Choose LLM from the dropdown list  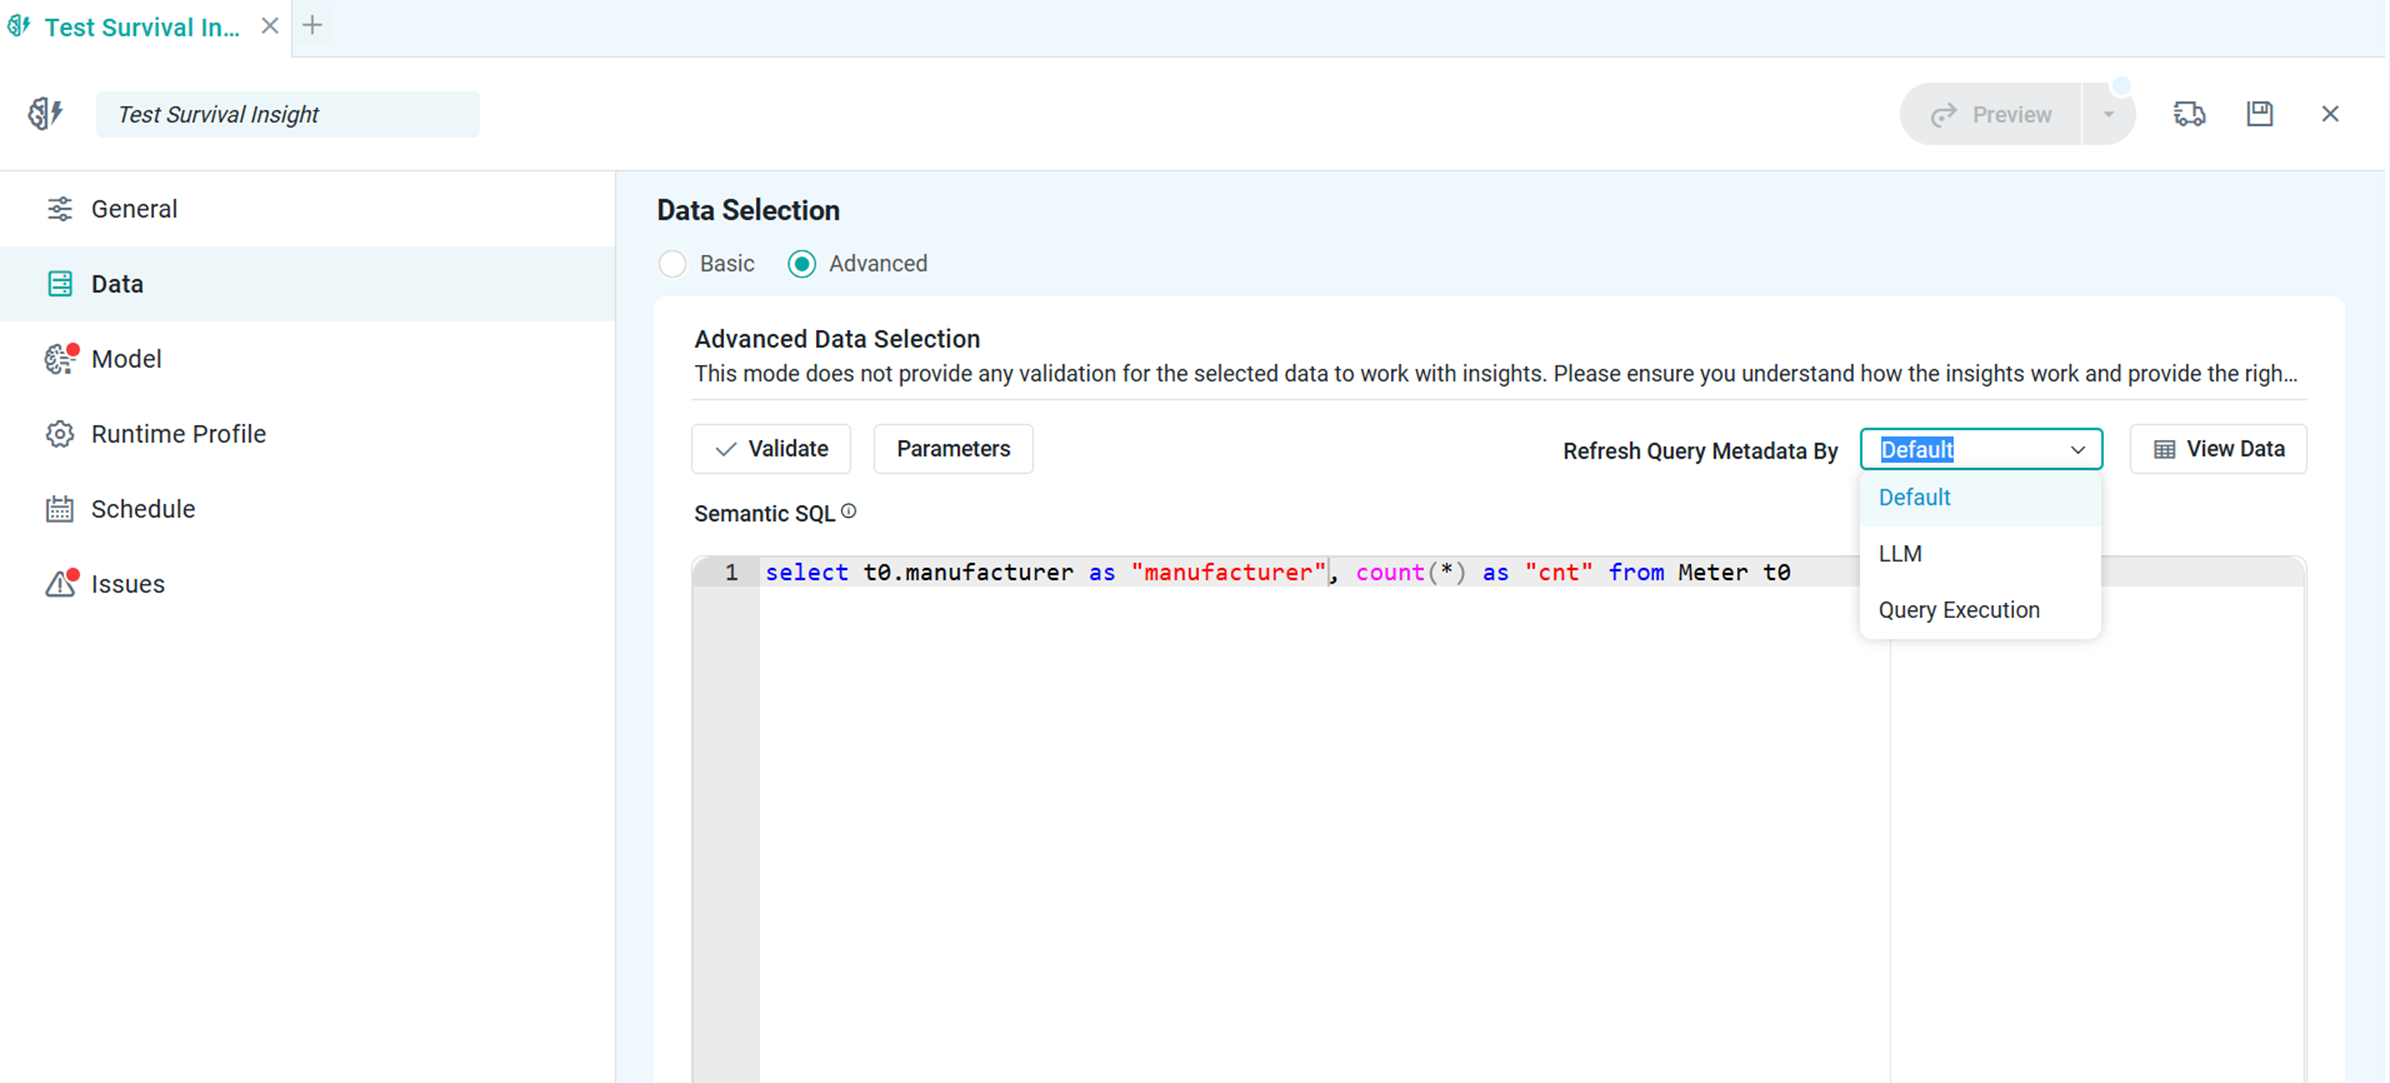tap(1900, 554)
